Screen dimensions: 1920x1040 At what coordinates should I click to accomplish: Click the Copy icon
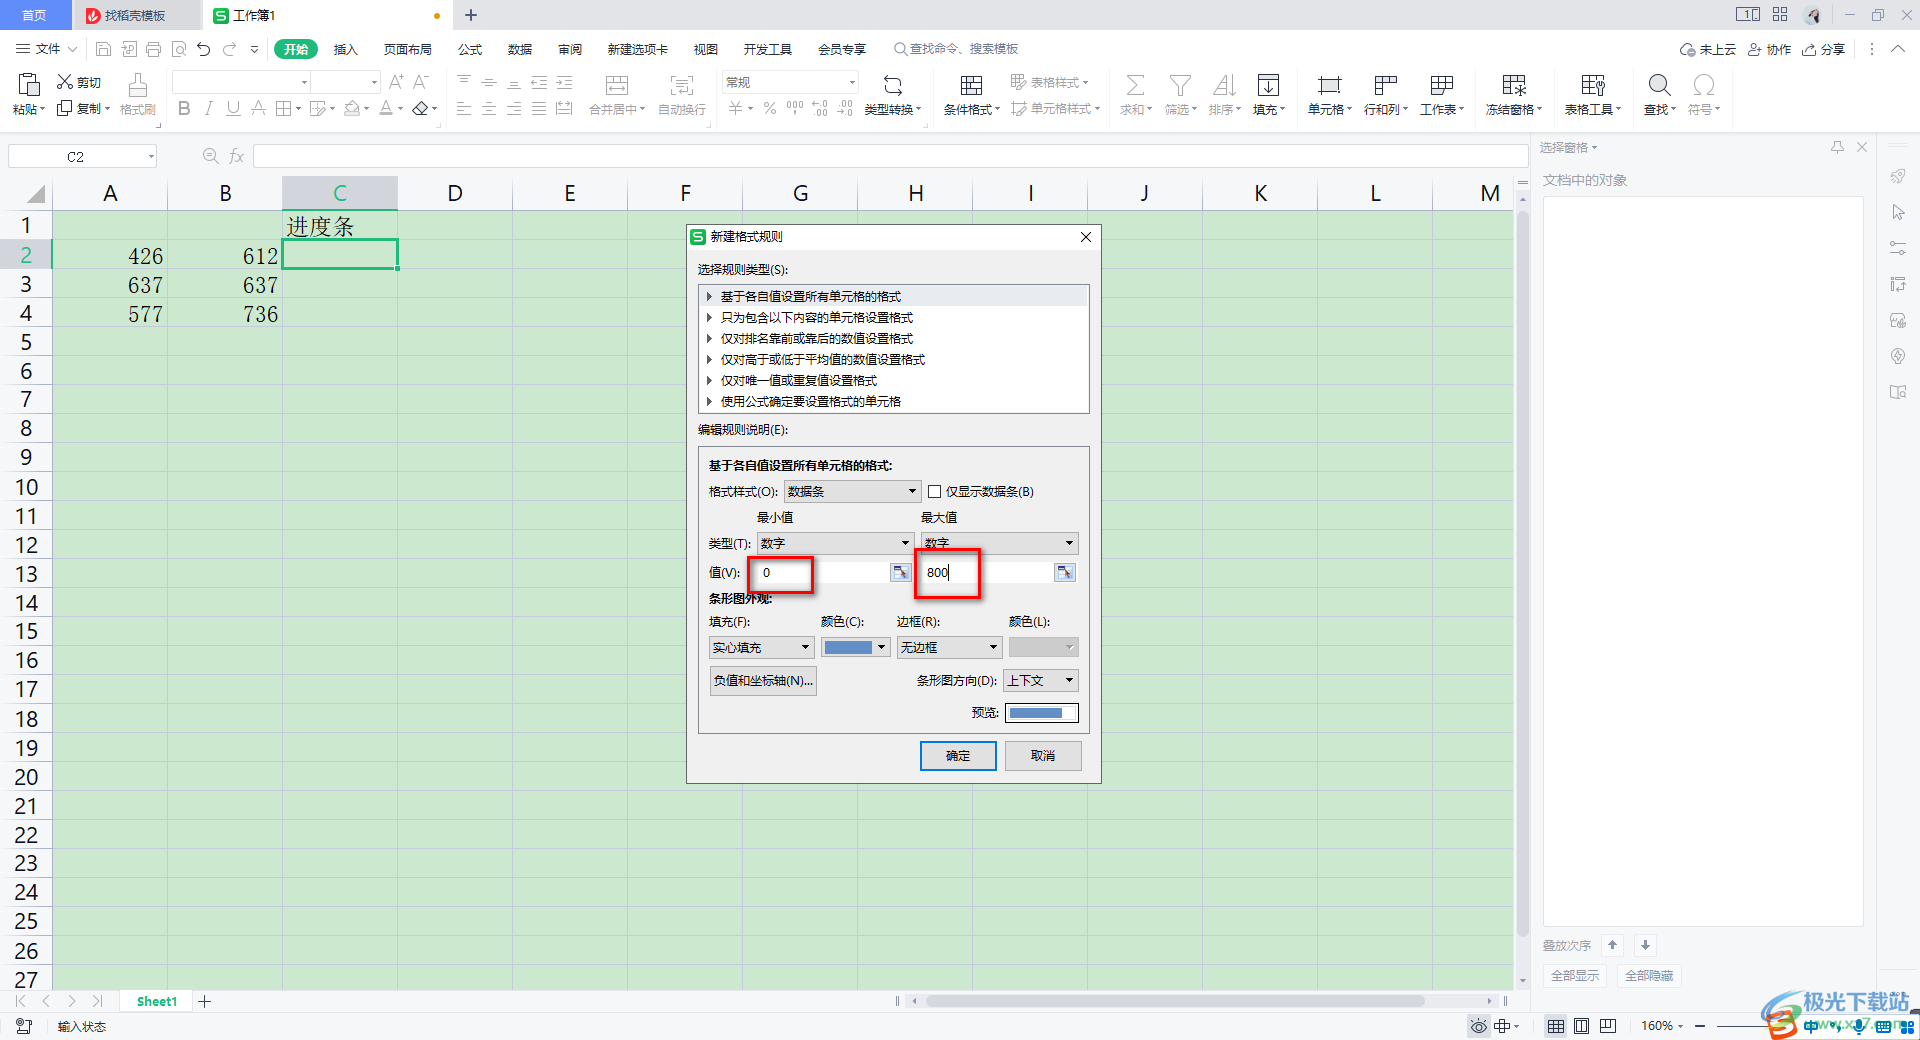pos(65,108)
